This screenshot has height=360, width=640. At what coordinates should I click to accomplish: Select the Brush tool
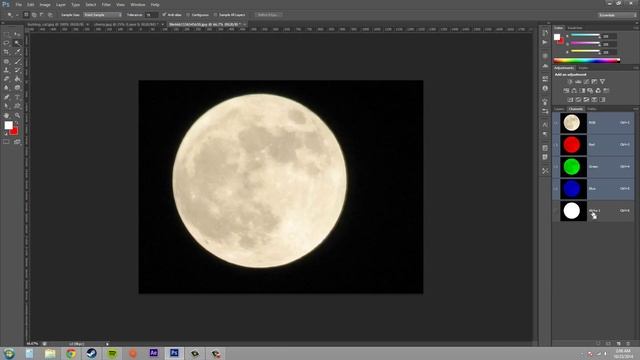pos(17,61)
